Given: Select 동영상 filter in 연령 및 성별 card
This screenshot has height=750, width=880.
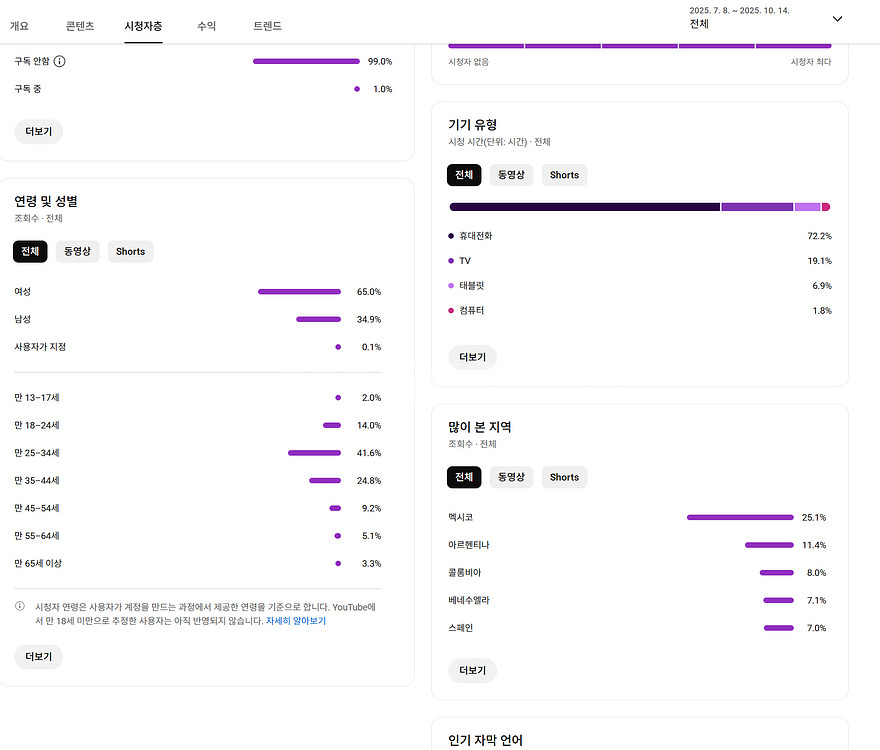Looking at the screenshot, I should point(78,252).
